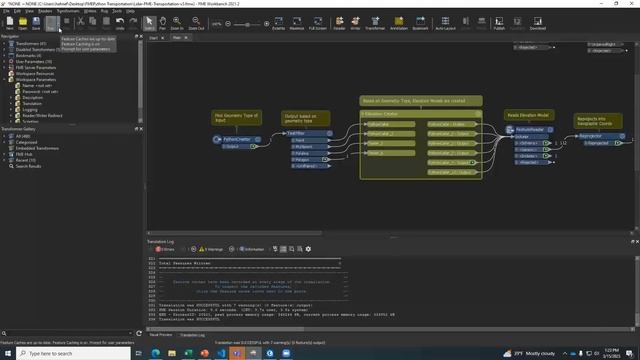
Task: Open the Edit menu
Action: click(17, 11)
